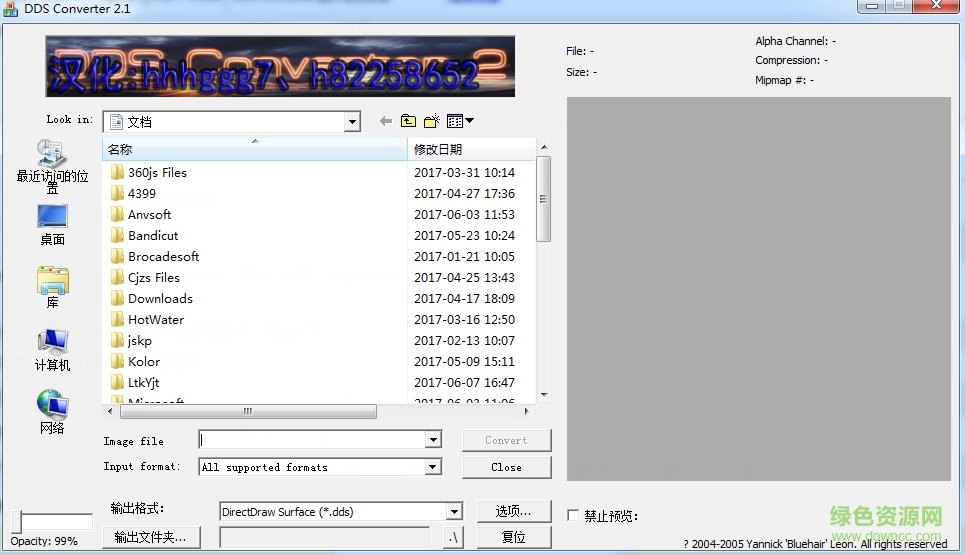Select the LtkYjt folder icon

click(117, 382)
